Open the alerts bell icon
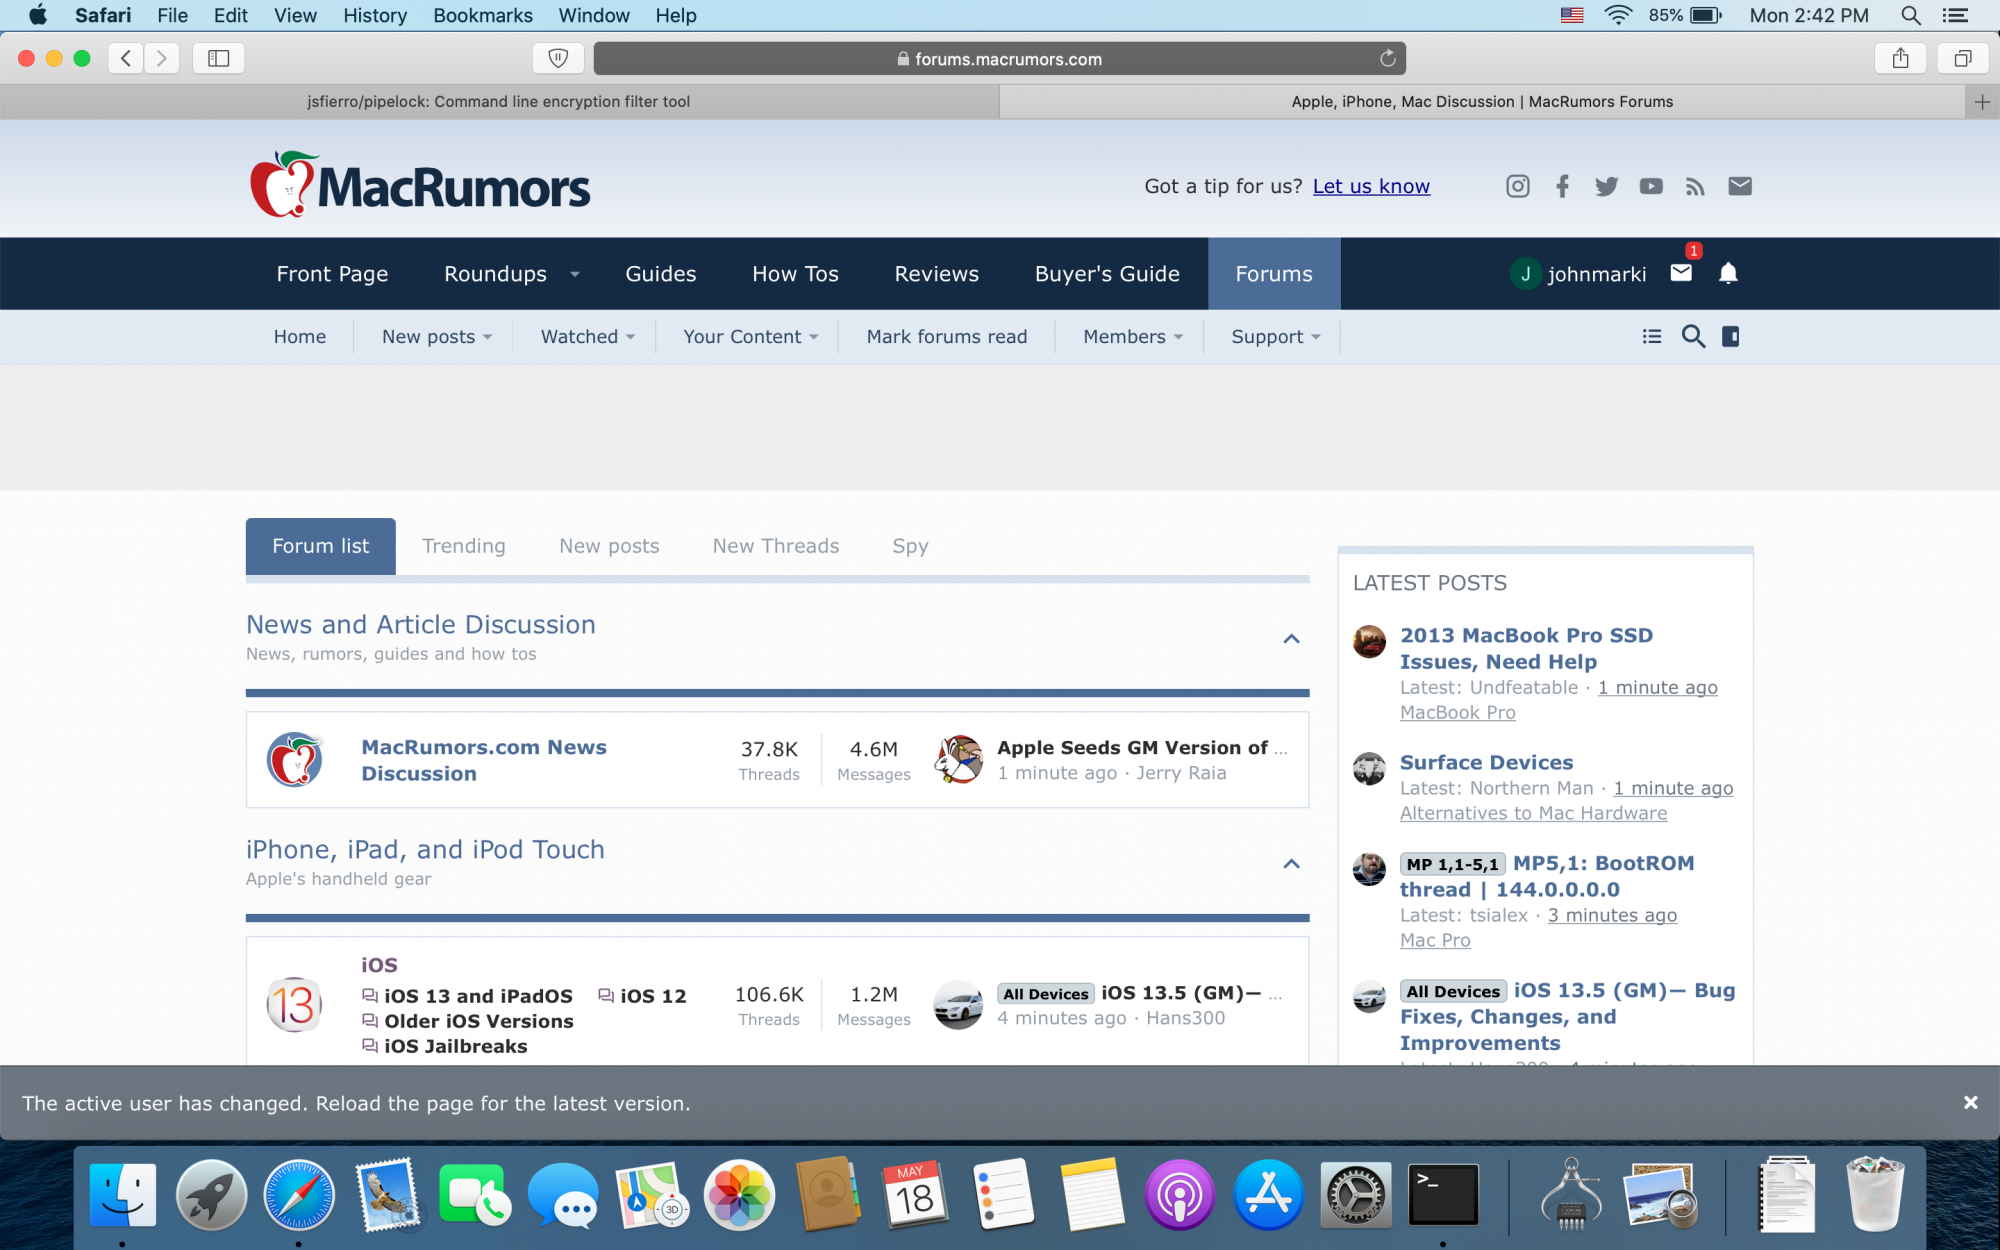The image size is (2000, 1250). (x=1728, y=273)
